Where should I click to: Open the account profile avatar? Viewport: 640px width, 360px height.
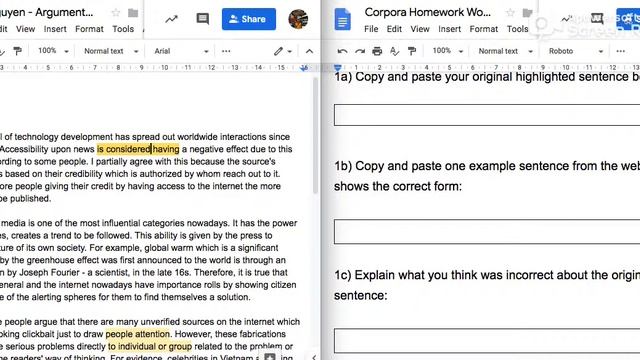pos(298,19)
